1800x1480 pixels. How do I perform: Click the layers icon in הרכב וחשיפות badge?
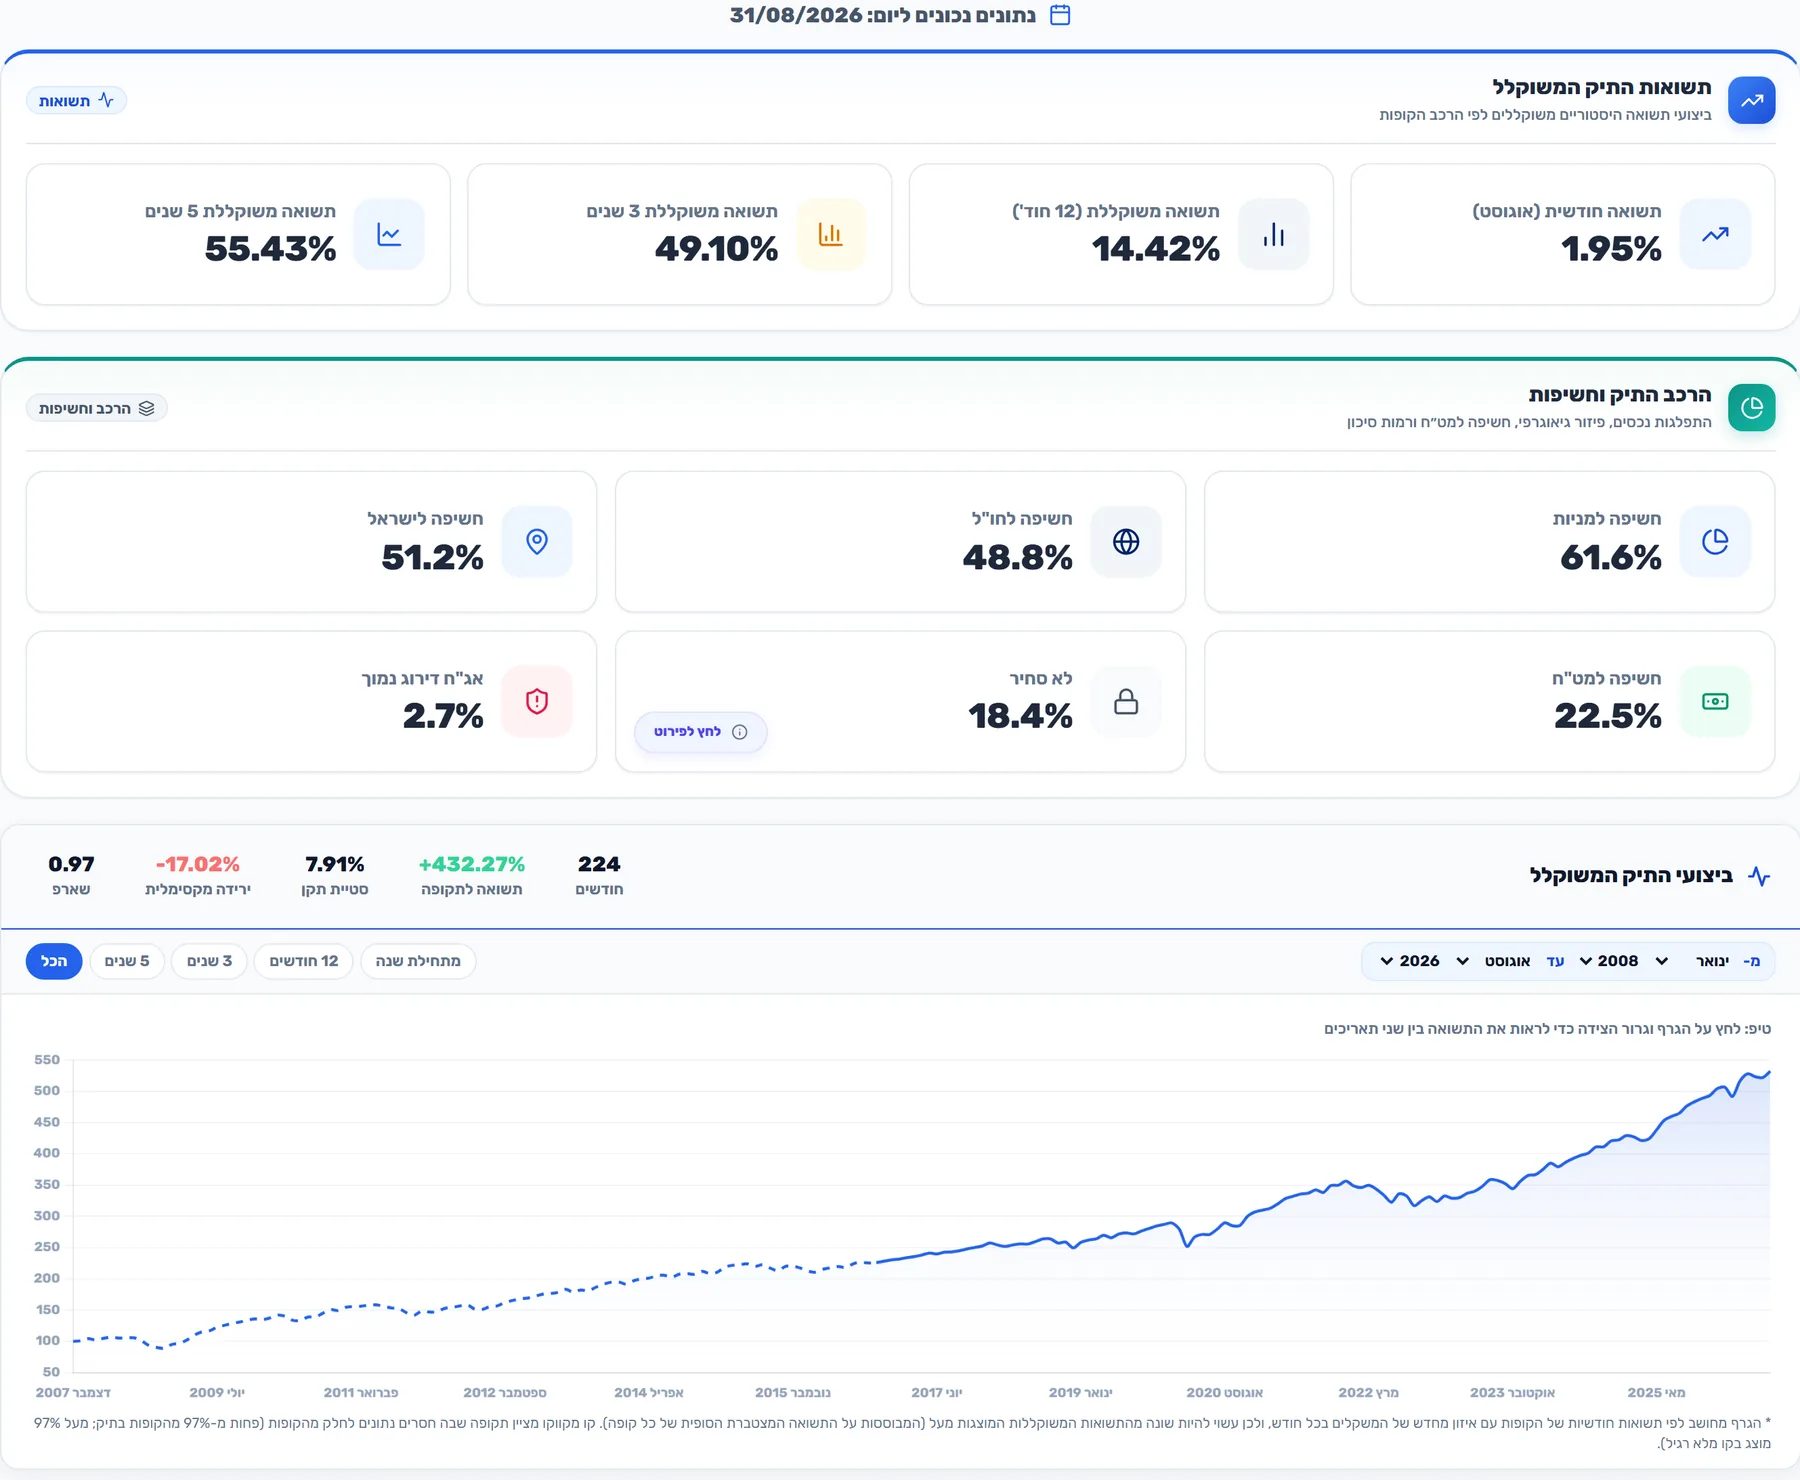click(147, 408)
